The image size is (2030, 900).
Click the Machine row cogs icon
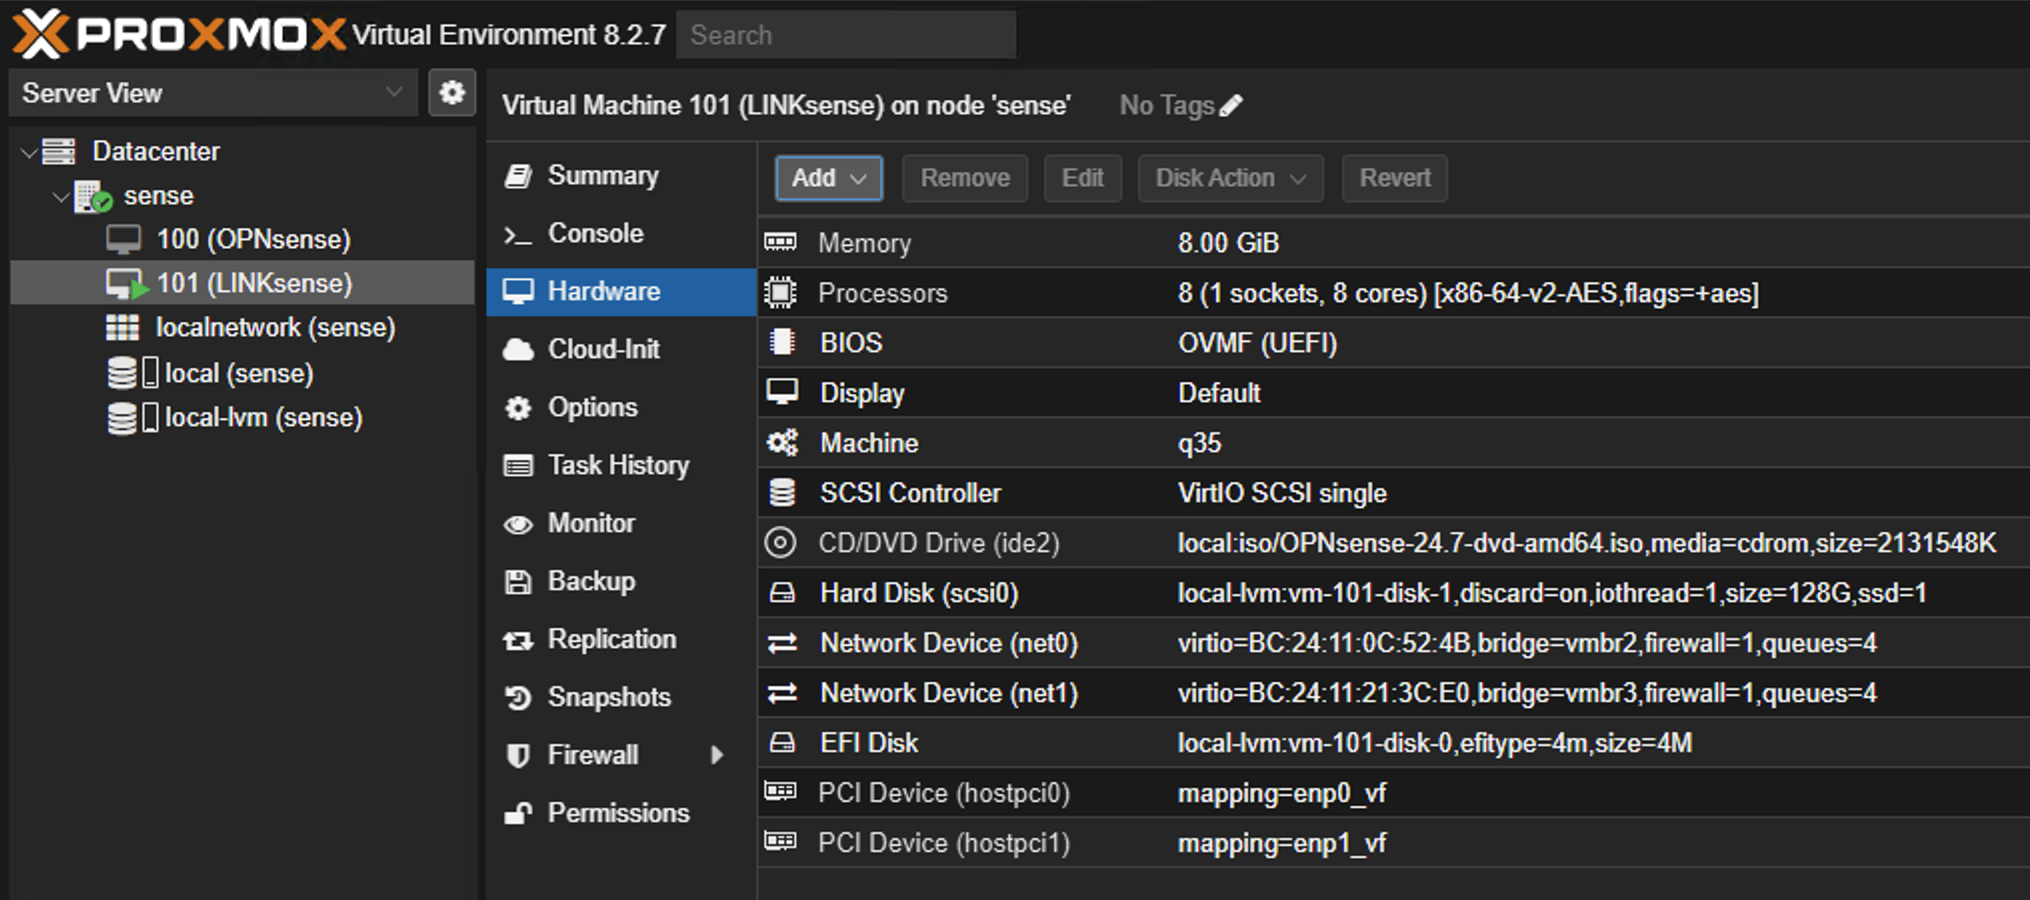[782, 442]
